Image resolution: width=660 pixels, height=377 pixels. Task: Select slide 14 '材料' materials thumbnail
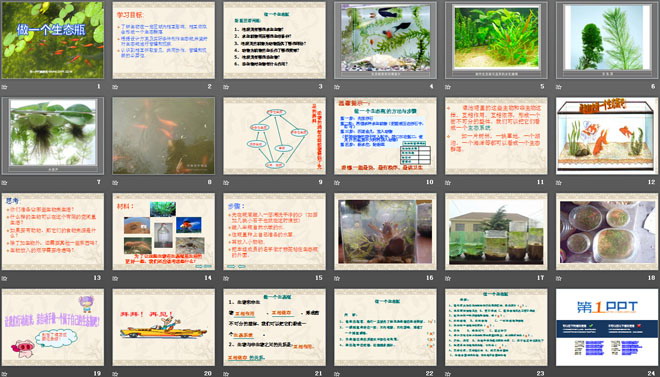point(164,231)
